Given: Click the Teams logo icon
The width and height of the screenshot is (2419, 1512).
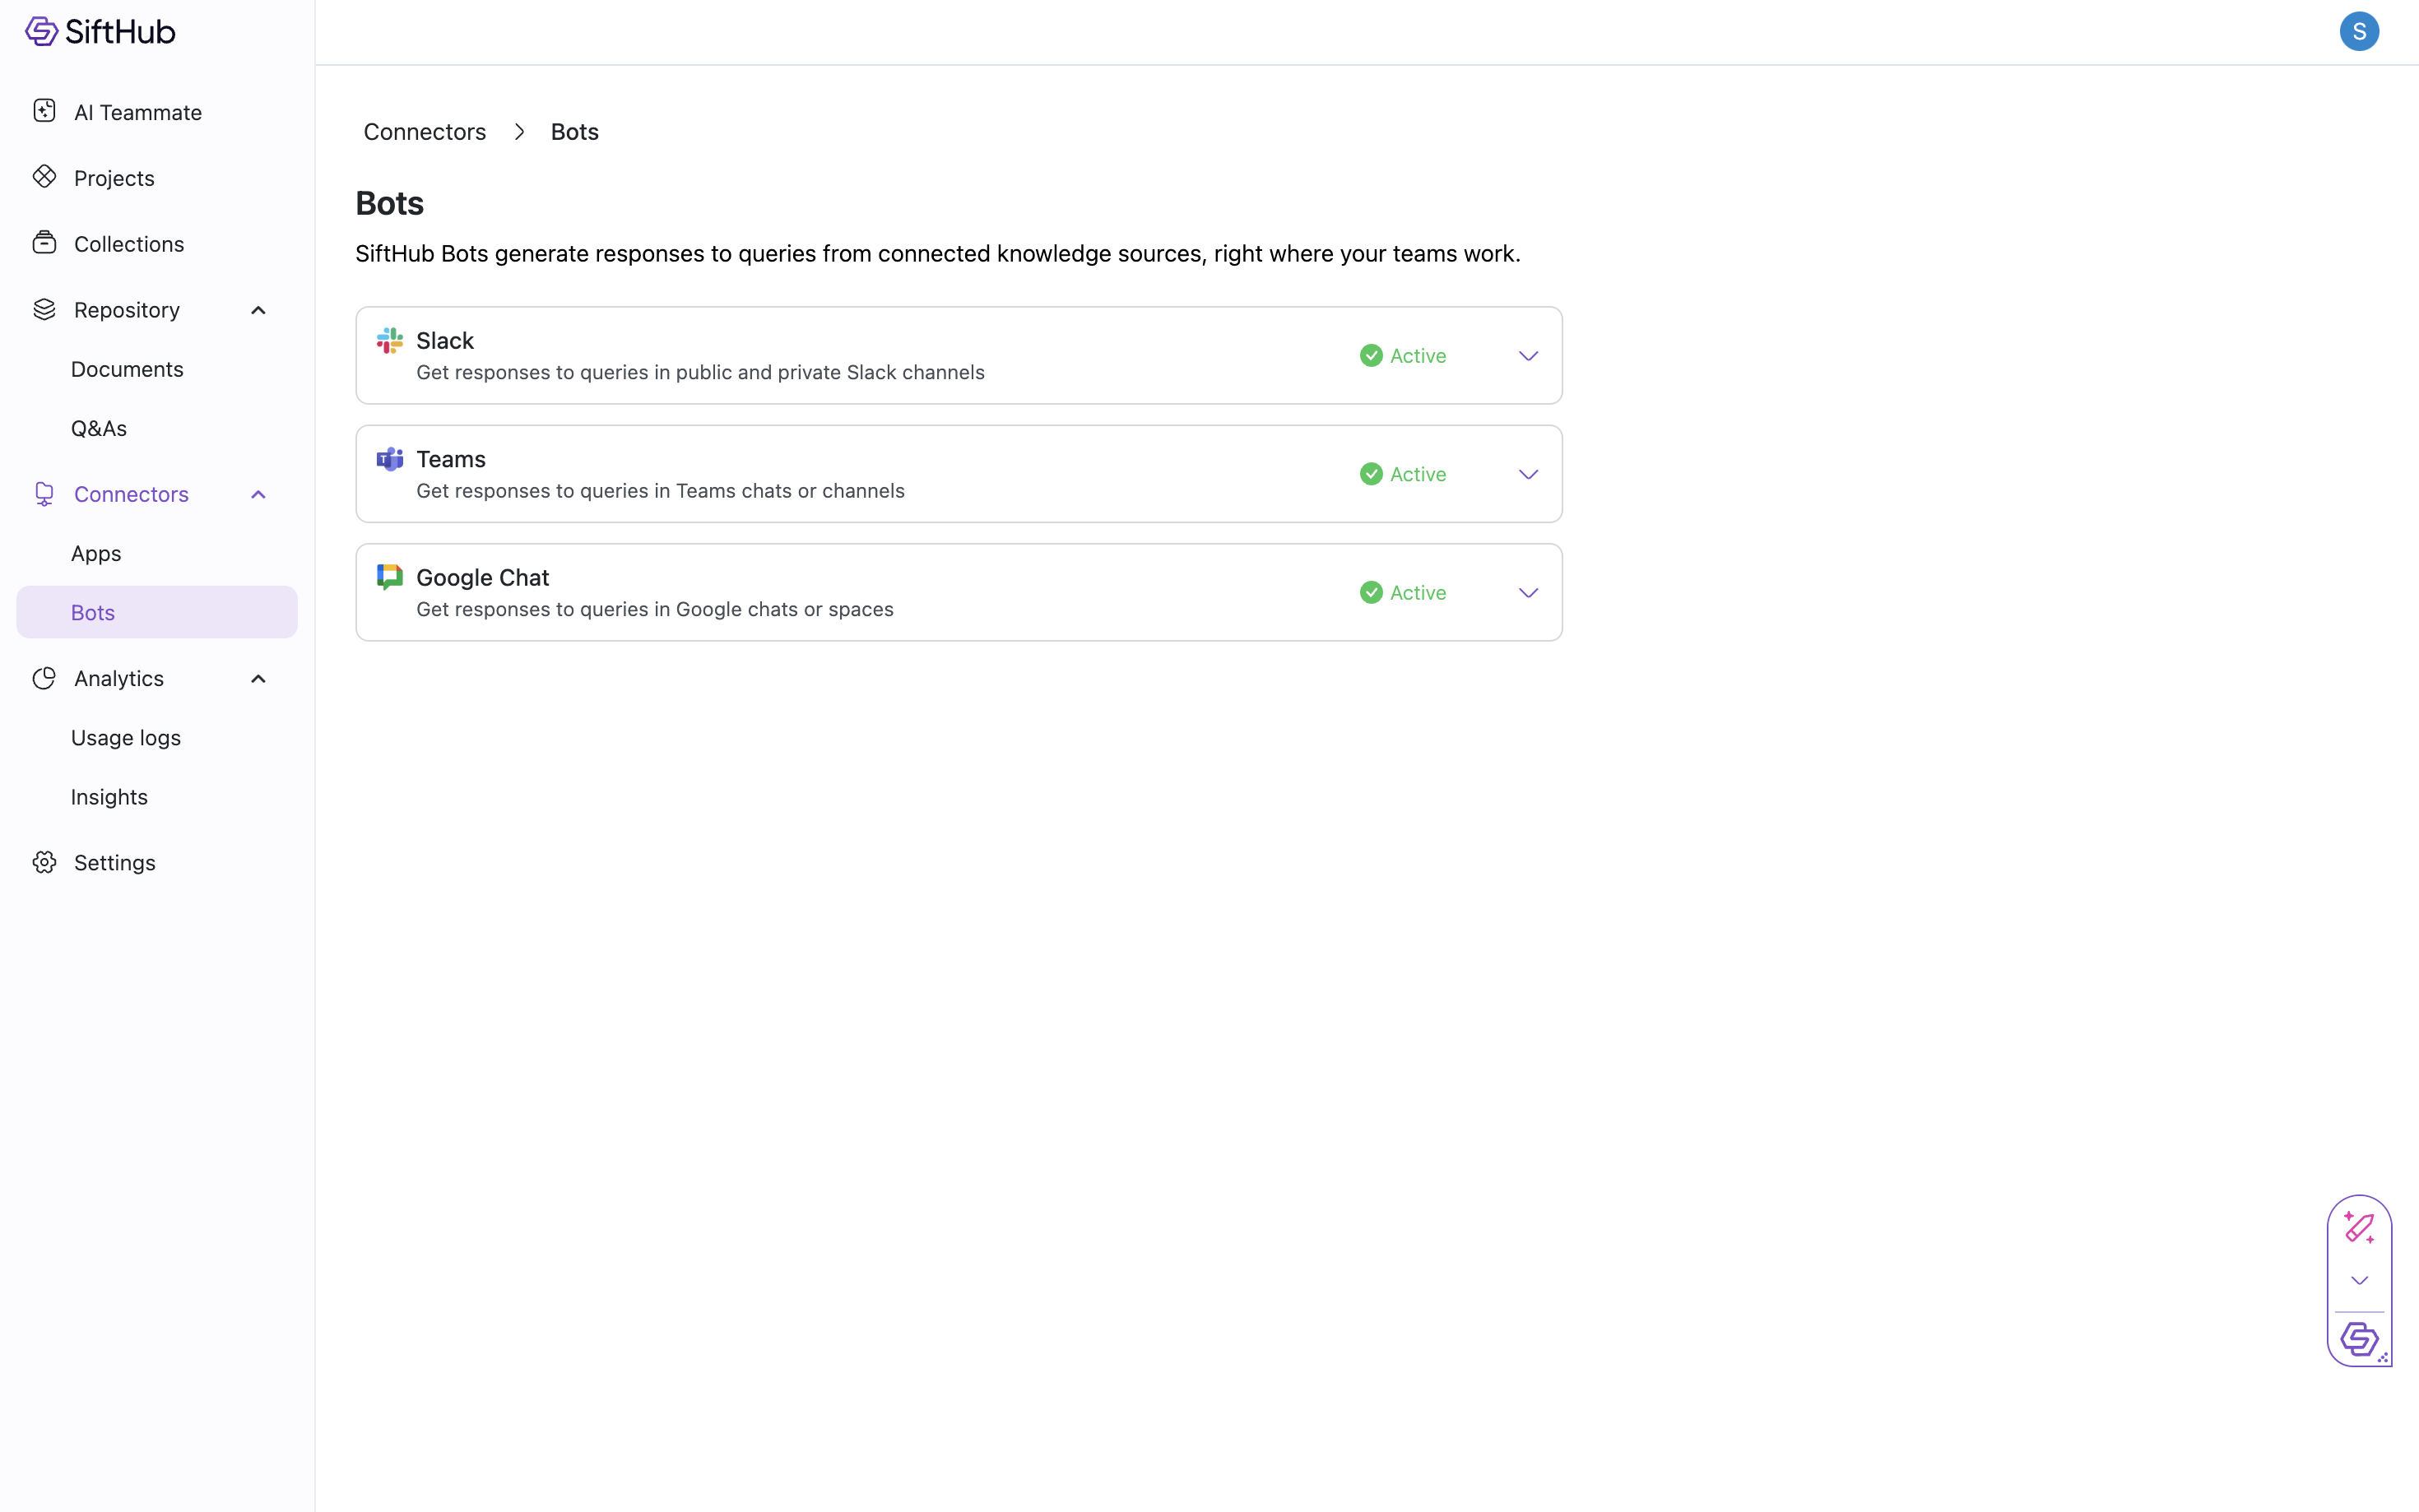Looking at the screenshot, I should [x=389, y=459].
